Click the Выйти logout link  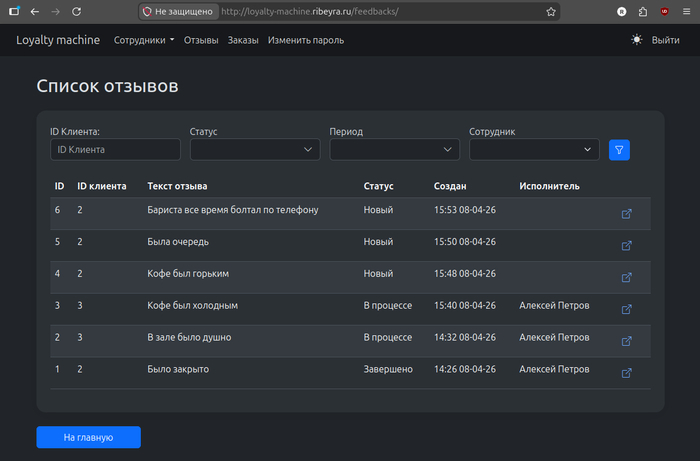coord(666,41)
